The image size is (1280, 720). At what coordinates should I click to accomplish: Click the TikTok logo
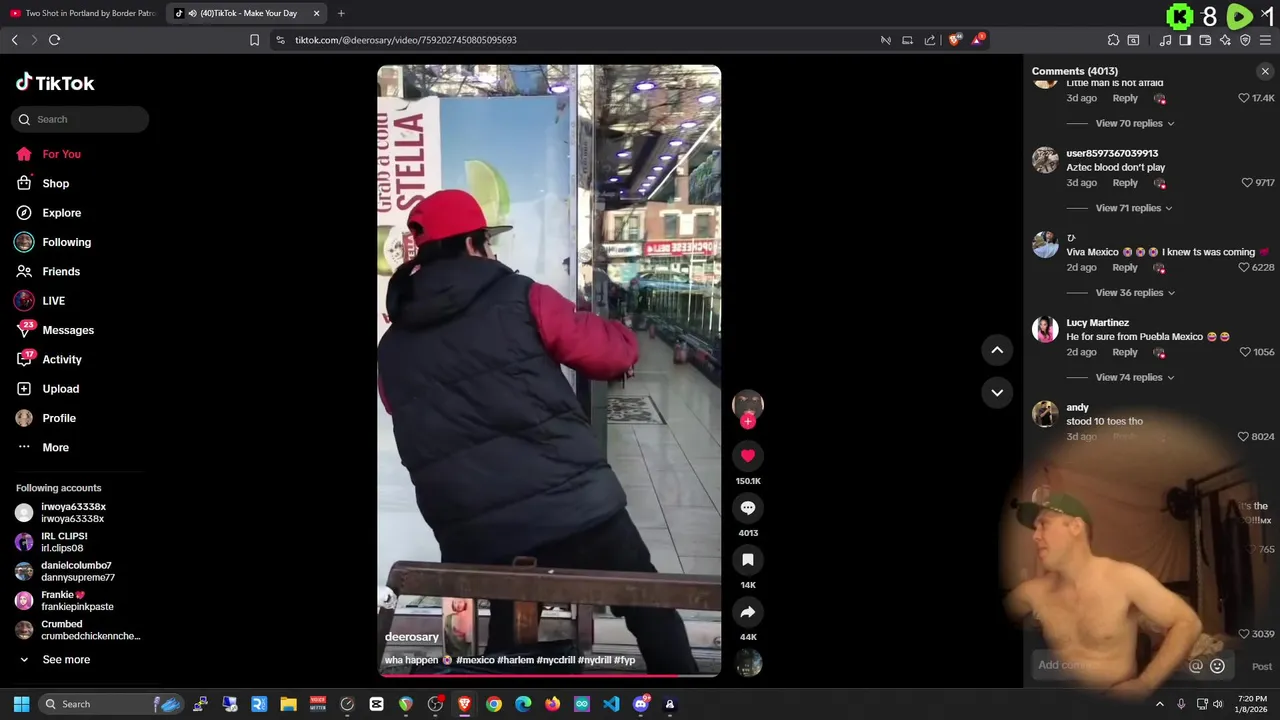coord(55,83)
